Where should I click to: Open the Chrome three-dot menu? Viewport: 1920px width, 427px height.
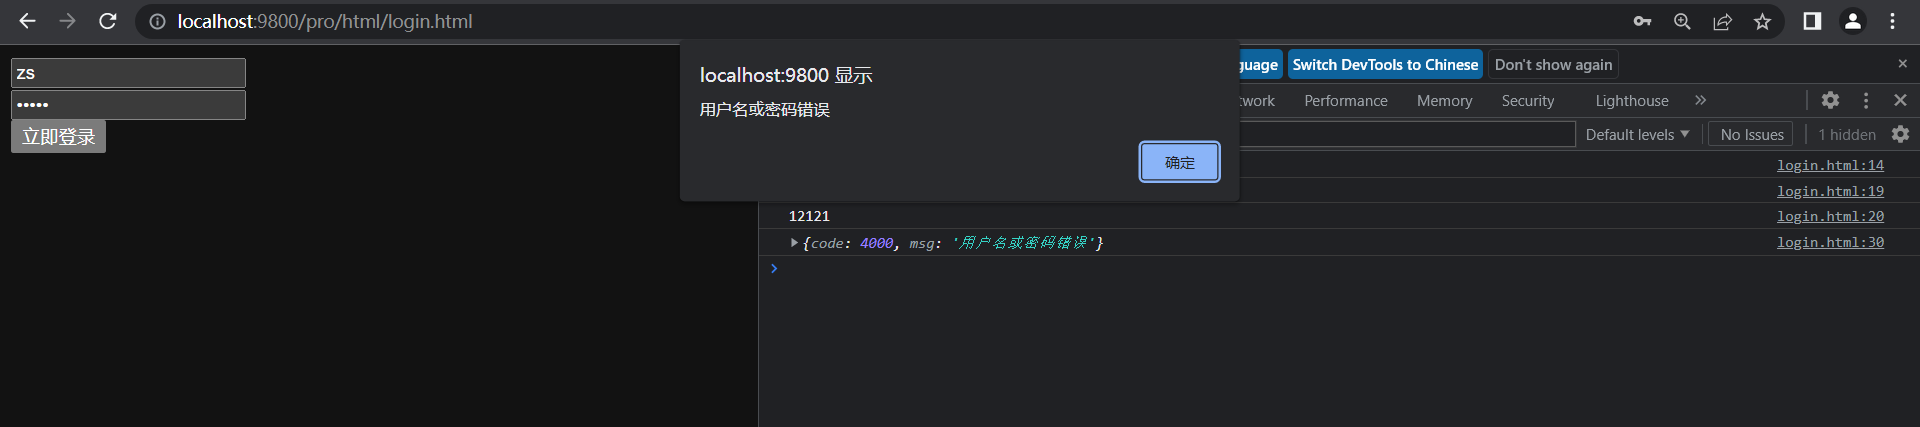coord(1892,21)
